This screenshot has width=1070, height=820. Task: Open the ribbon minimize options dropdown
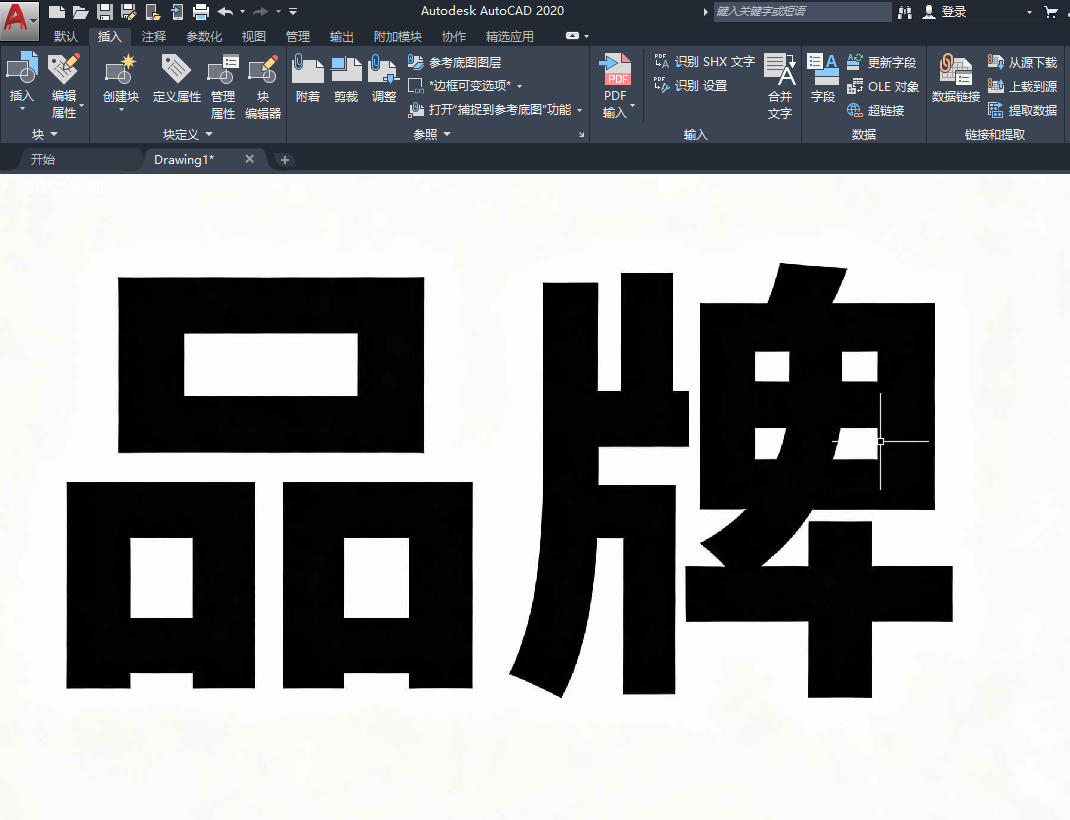point(586,36)
